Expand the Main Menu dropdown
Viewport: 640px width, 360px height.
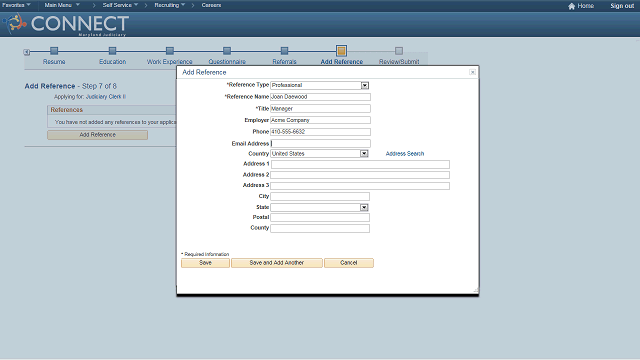point(62,5)
